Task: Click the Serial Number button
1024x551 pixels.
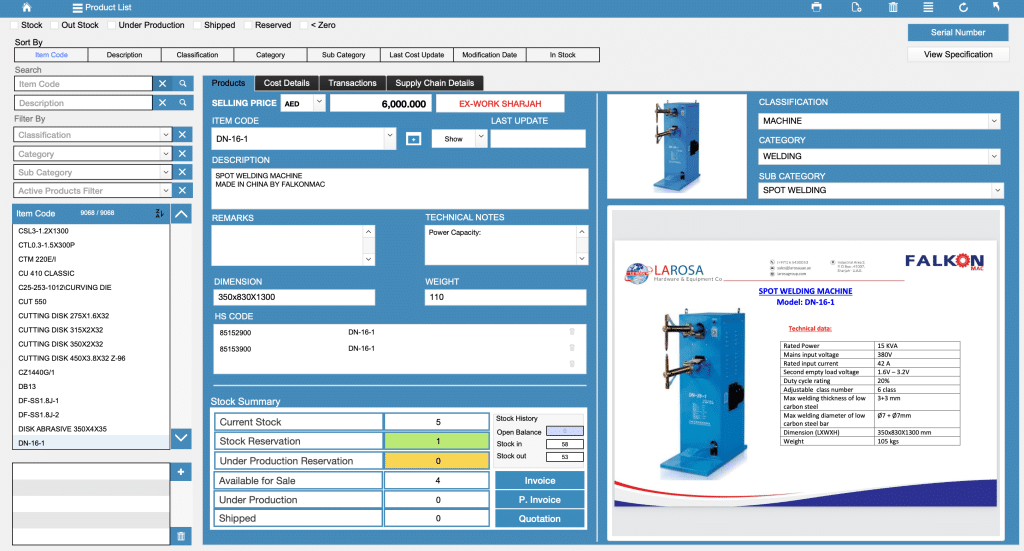Action: pos(957,32)
